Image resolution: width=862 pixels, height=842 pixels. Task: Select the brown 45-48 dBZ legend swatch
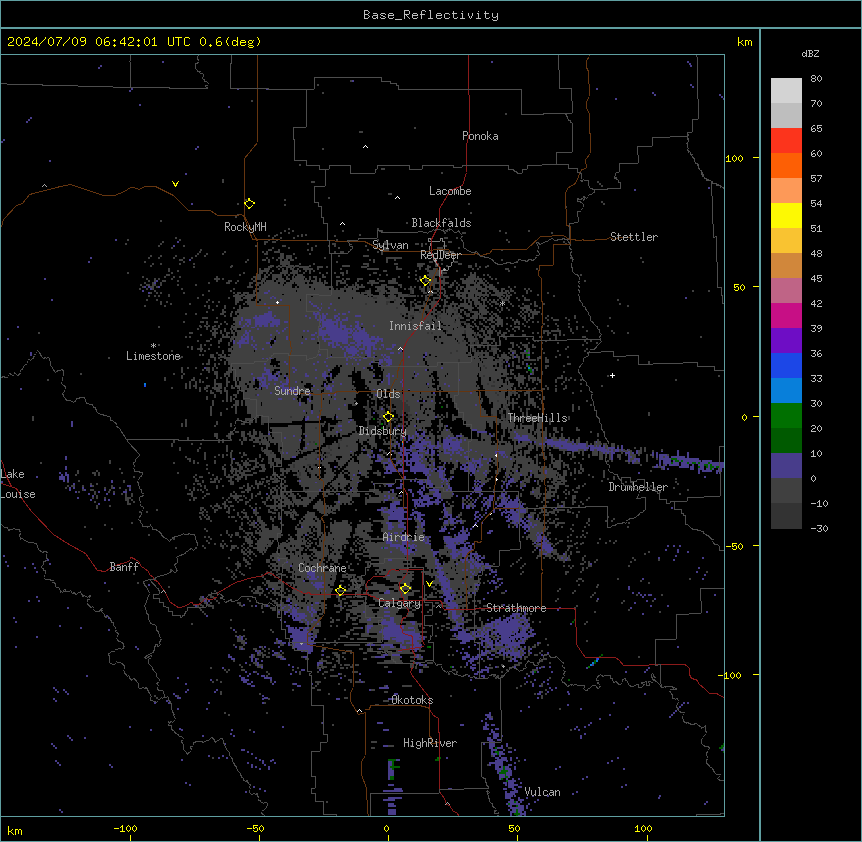(786, 265)
